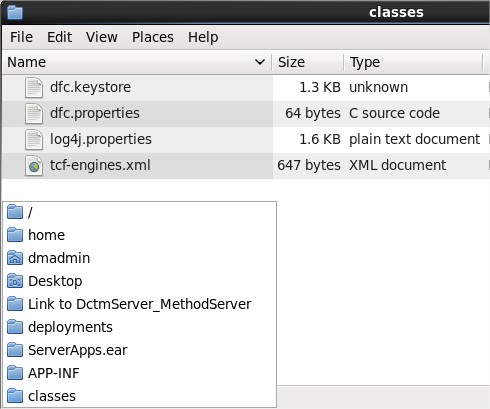The width and height of the screenshot is (490, 409).
Task: Go to the APP-INF location
Action: point(54,373)
